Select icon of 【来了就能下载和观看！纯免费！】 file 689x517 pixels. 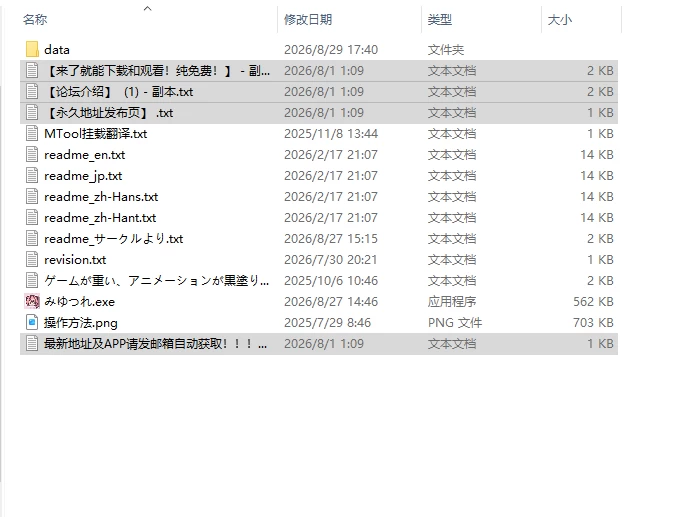(32, 71)
